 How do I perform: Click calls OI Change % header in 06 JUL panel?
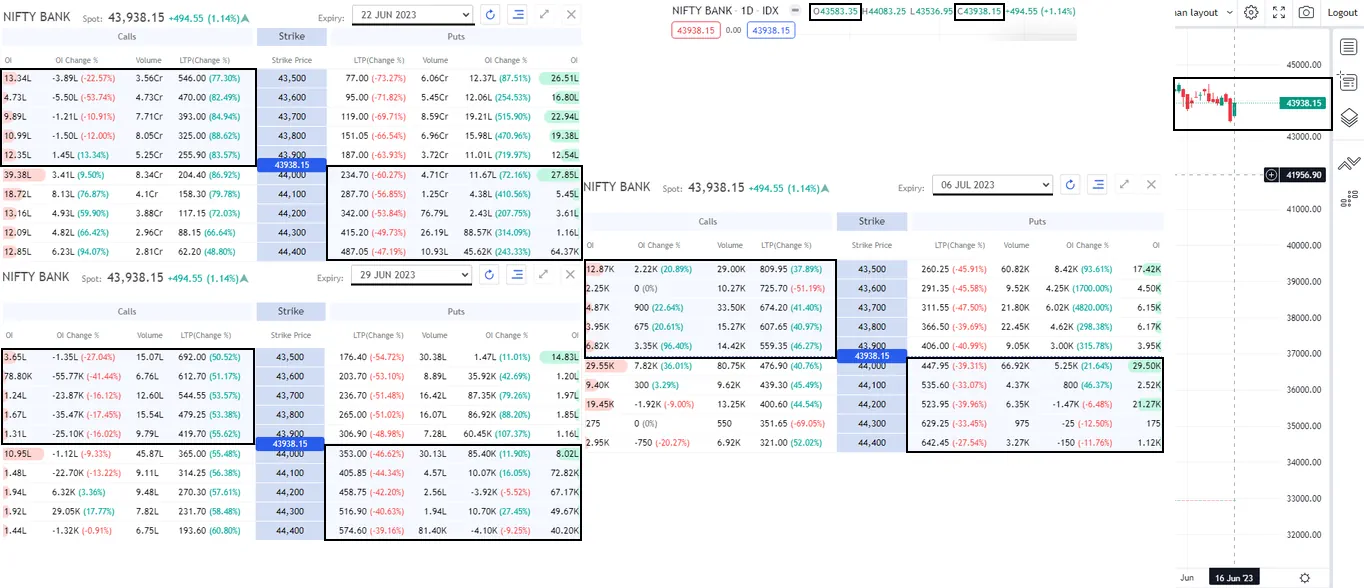[x=658, y=245]
